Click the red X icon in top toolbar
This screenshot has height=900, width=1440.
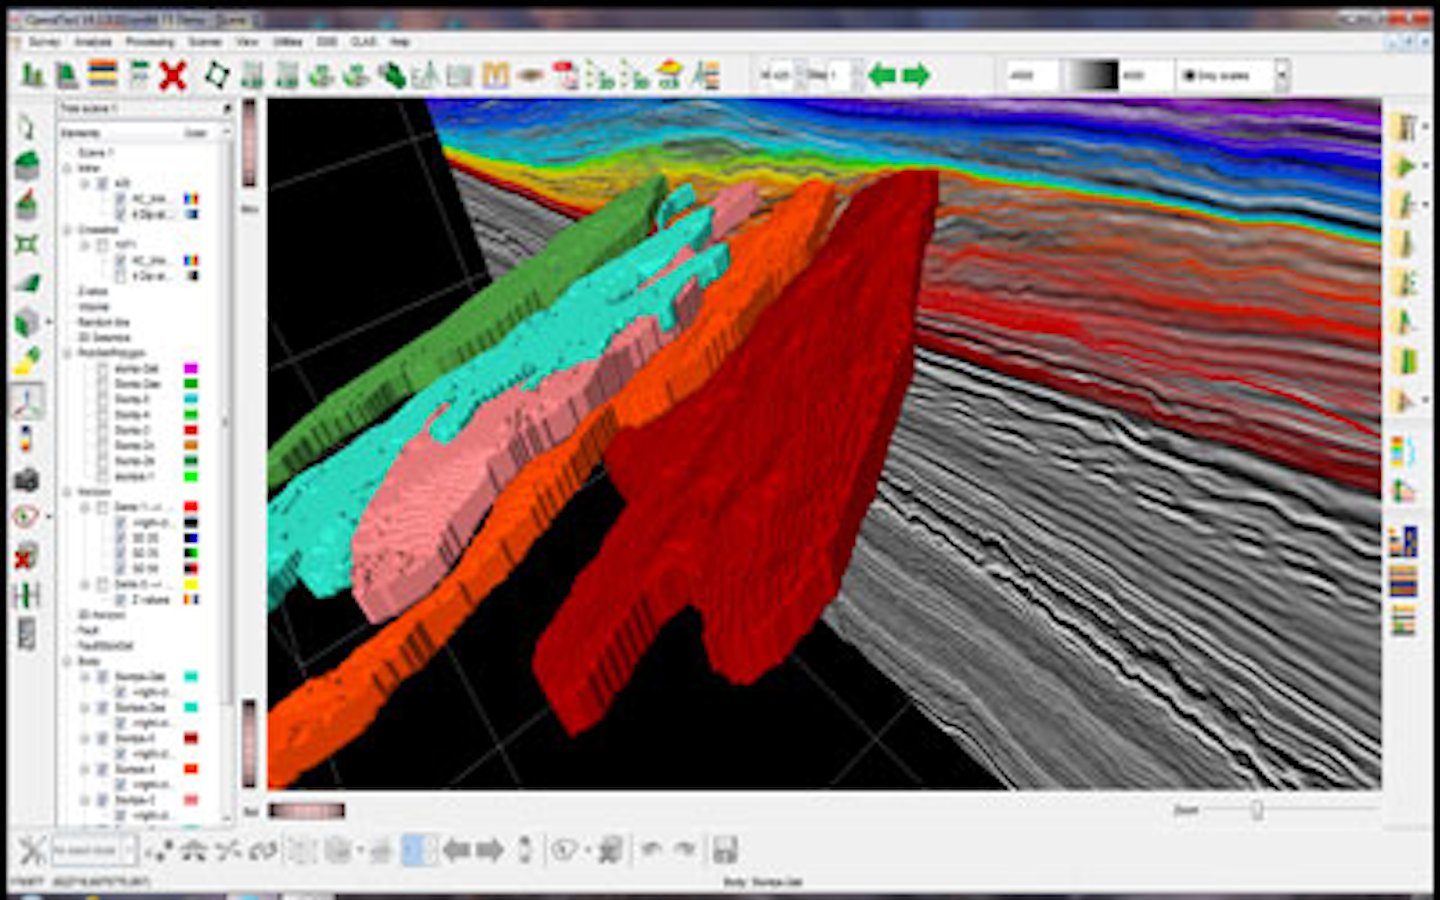click(x=173, y=75)
